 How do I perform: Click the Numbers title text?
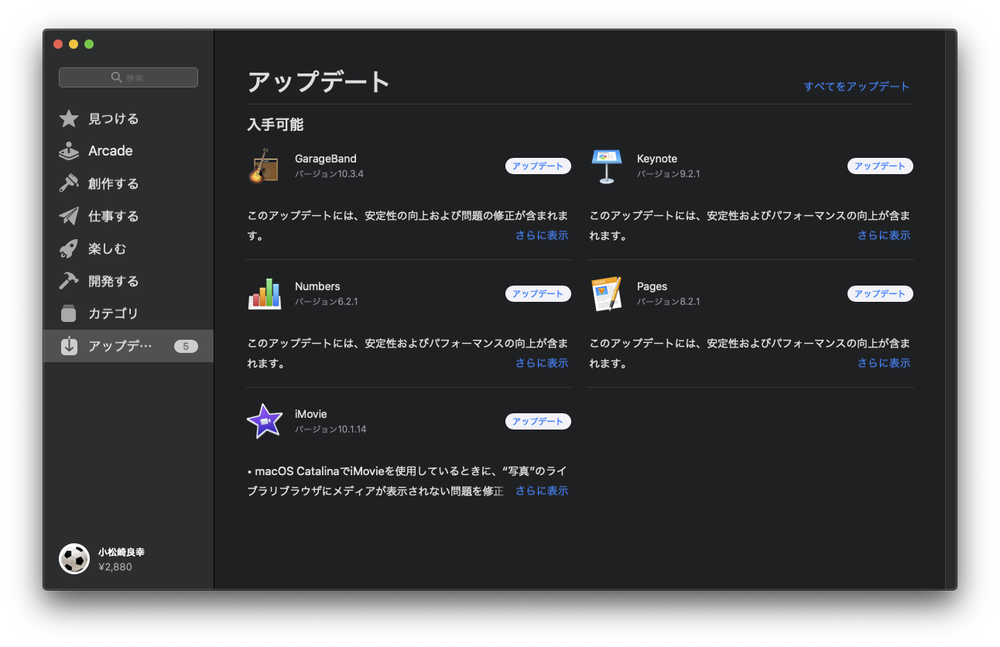coord(317,286)
